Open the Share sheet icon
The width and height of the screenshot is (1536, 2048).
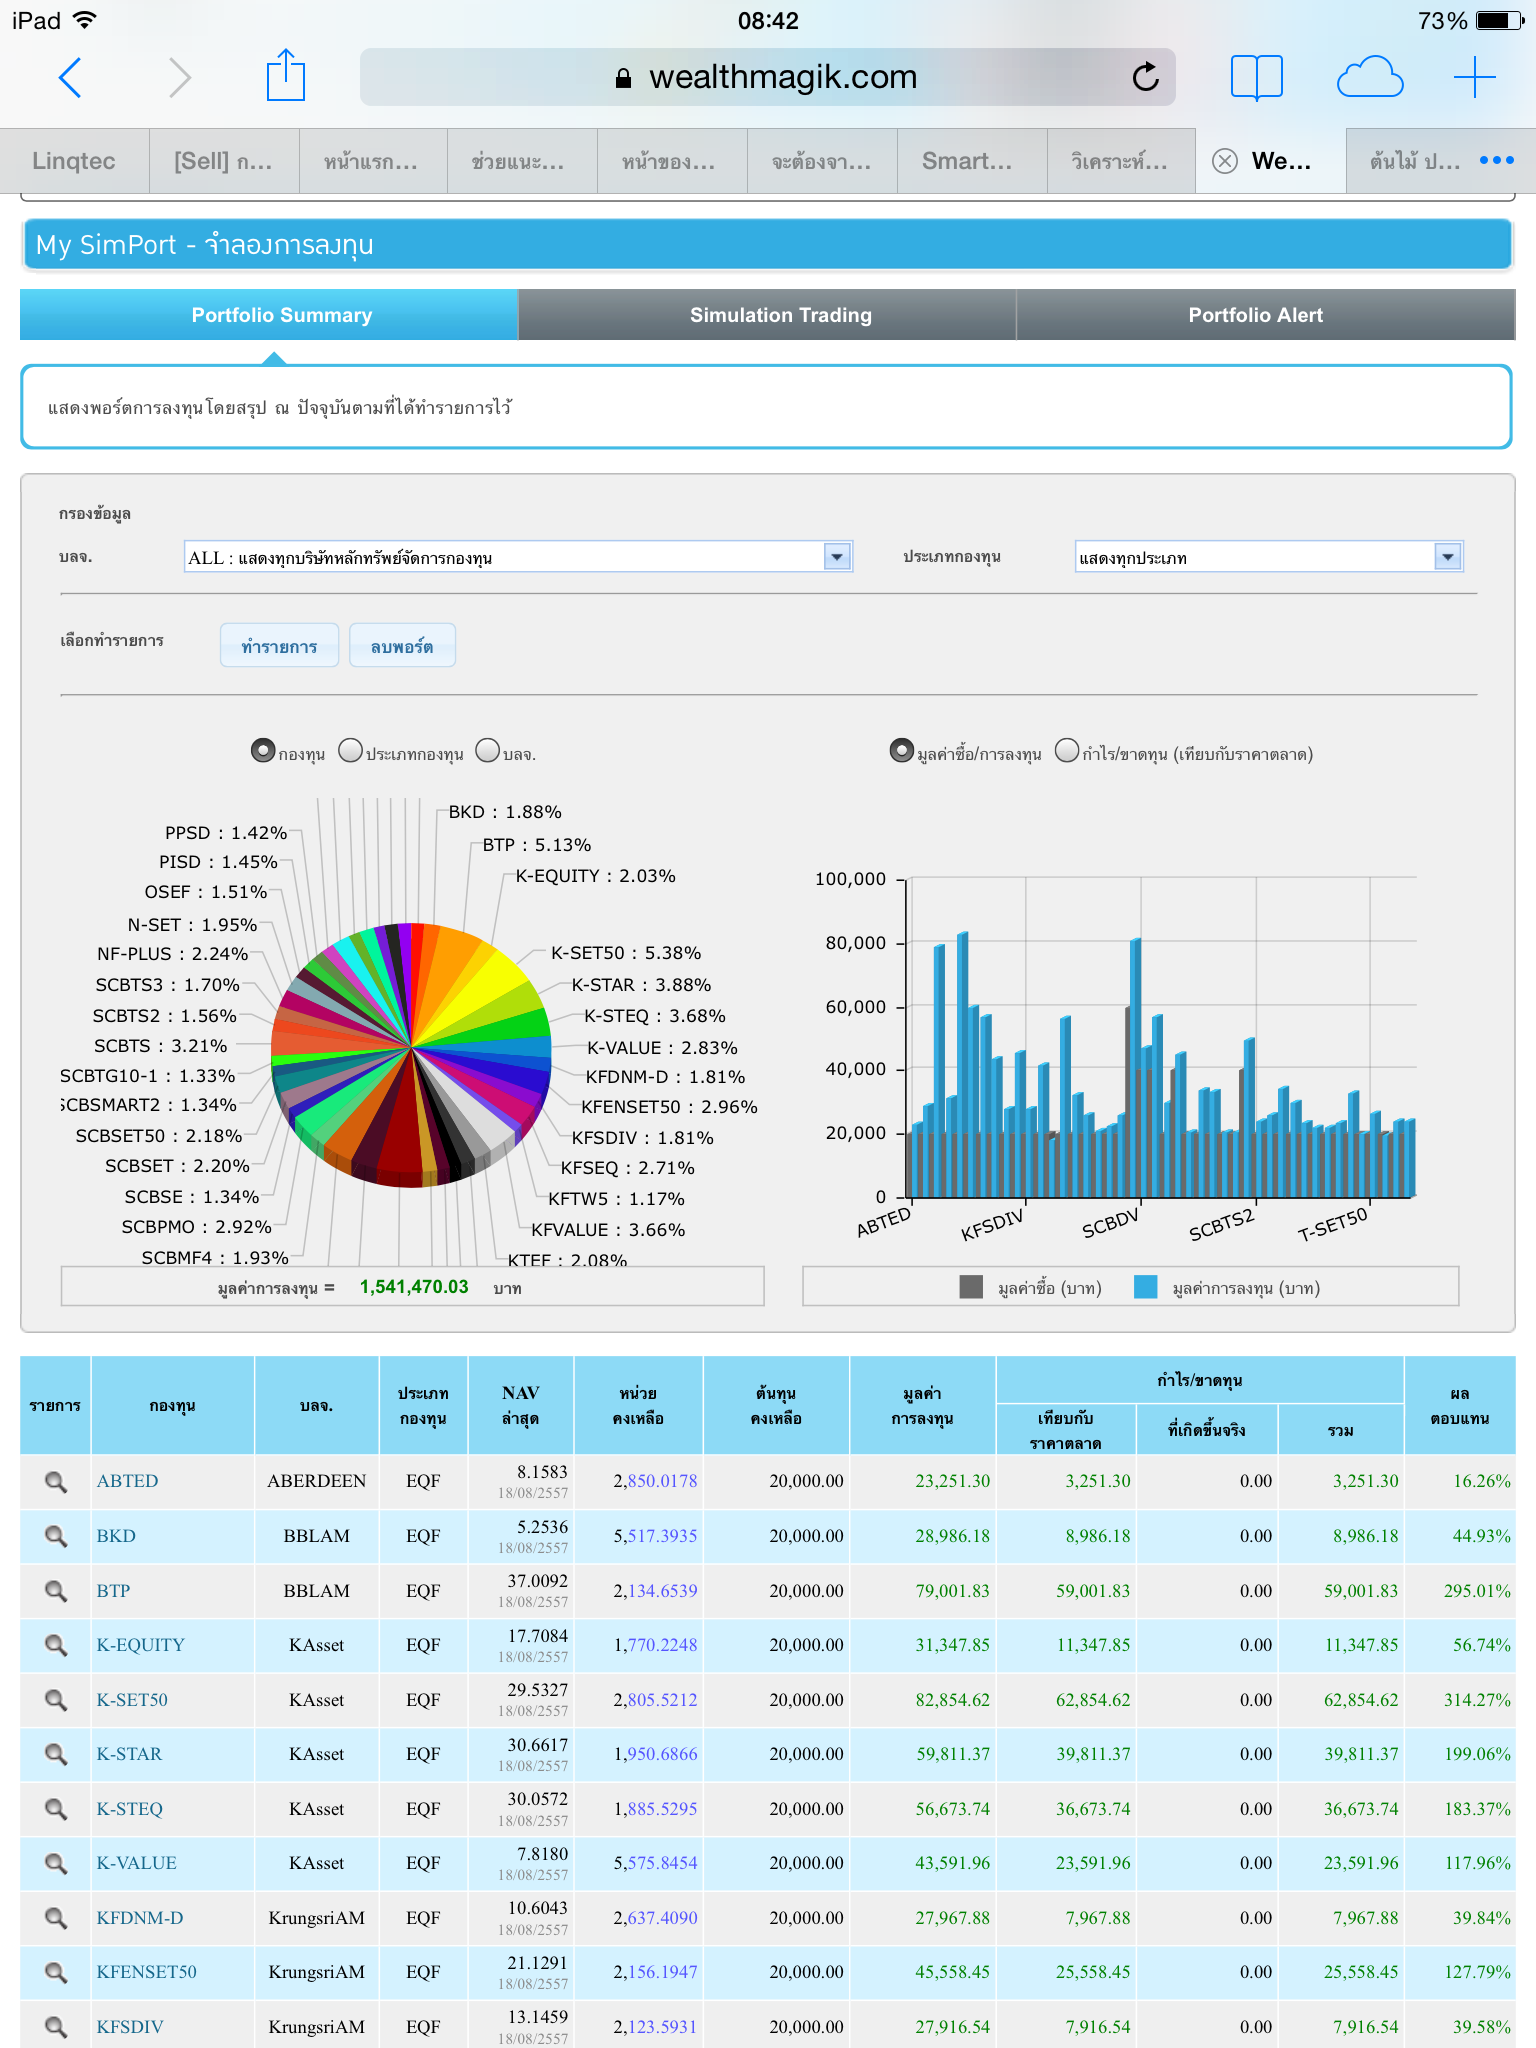pos(285,77)
